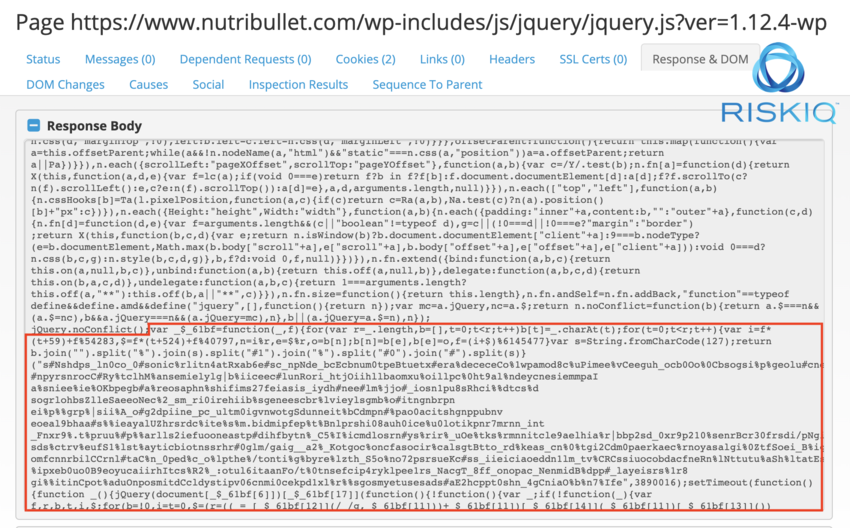This screenshot has height=528, width=850.
Task: Select the Response & DOM tab
Action: point(700,59)
